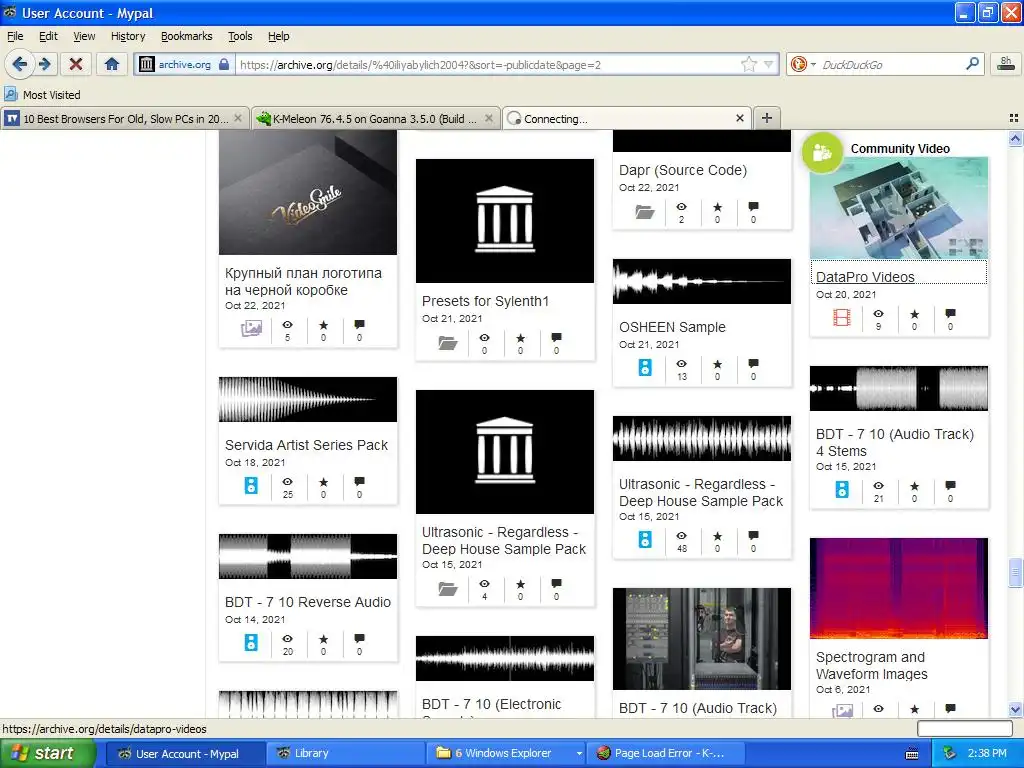Open the list all tabs grid icon

click(x=1014, y=118)
